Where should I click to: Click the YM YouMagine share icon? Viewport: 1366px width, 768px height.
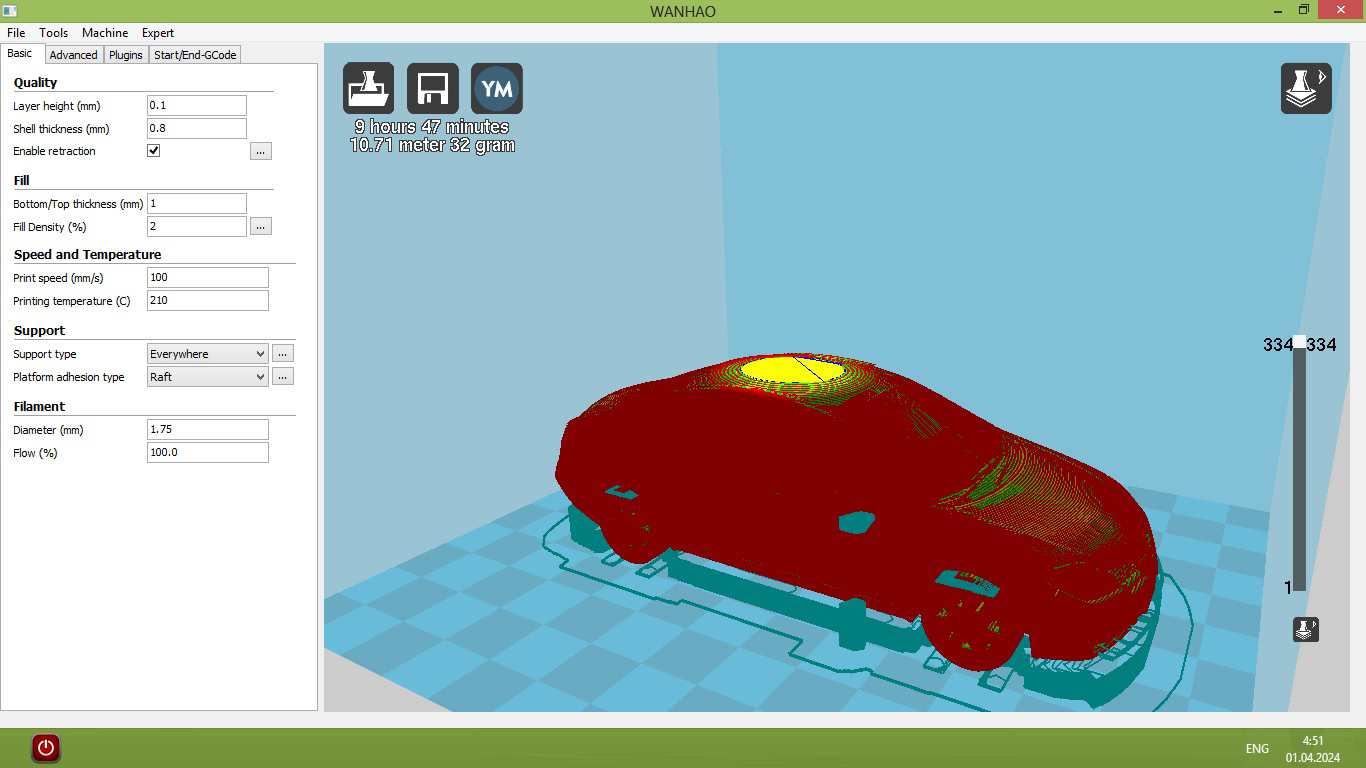[x=497, y=89]
